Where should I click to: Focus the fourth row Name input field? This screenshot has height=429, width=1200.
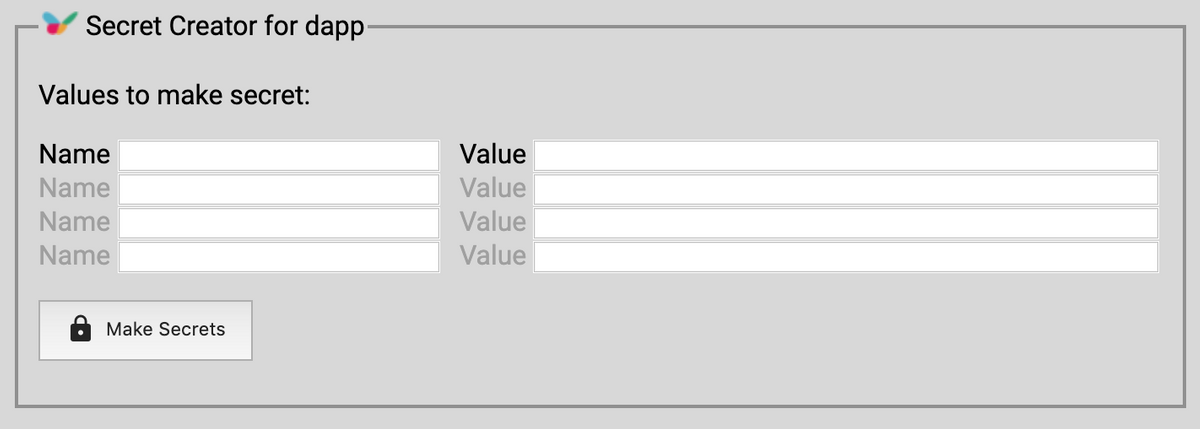tap(279, 256)
